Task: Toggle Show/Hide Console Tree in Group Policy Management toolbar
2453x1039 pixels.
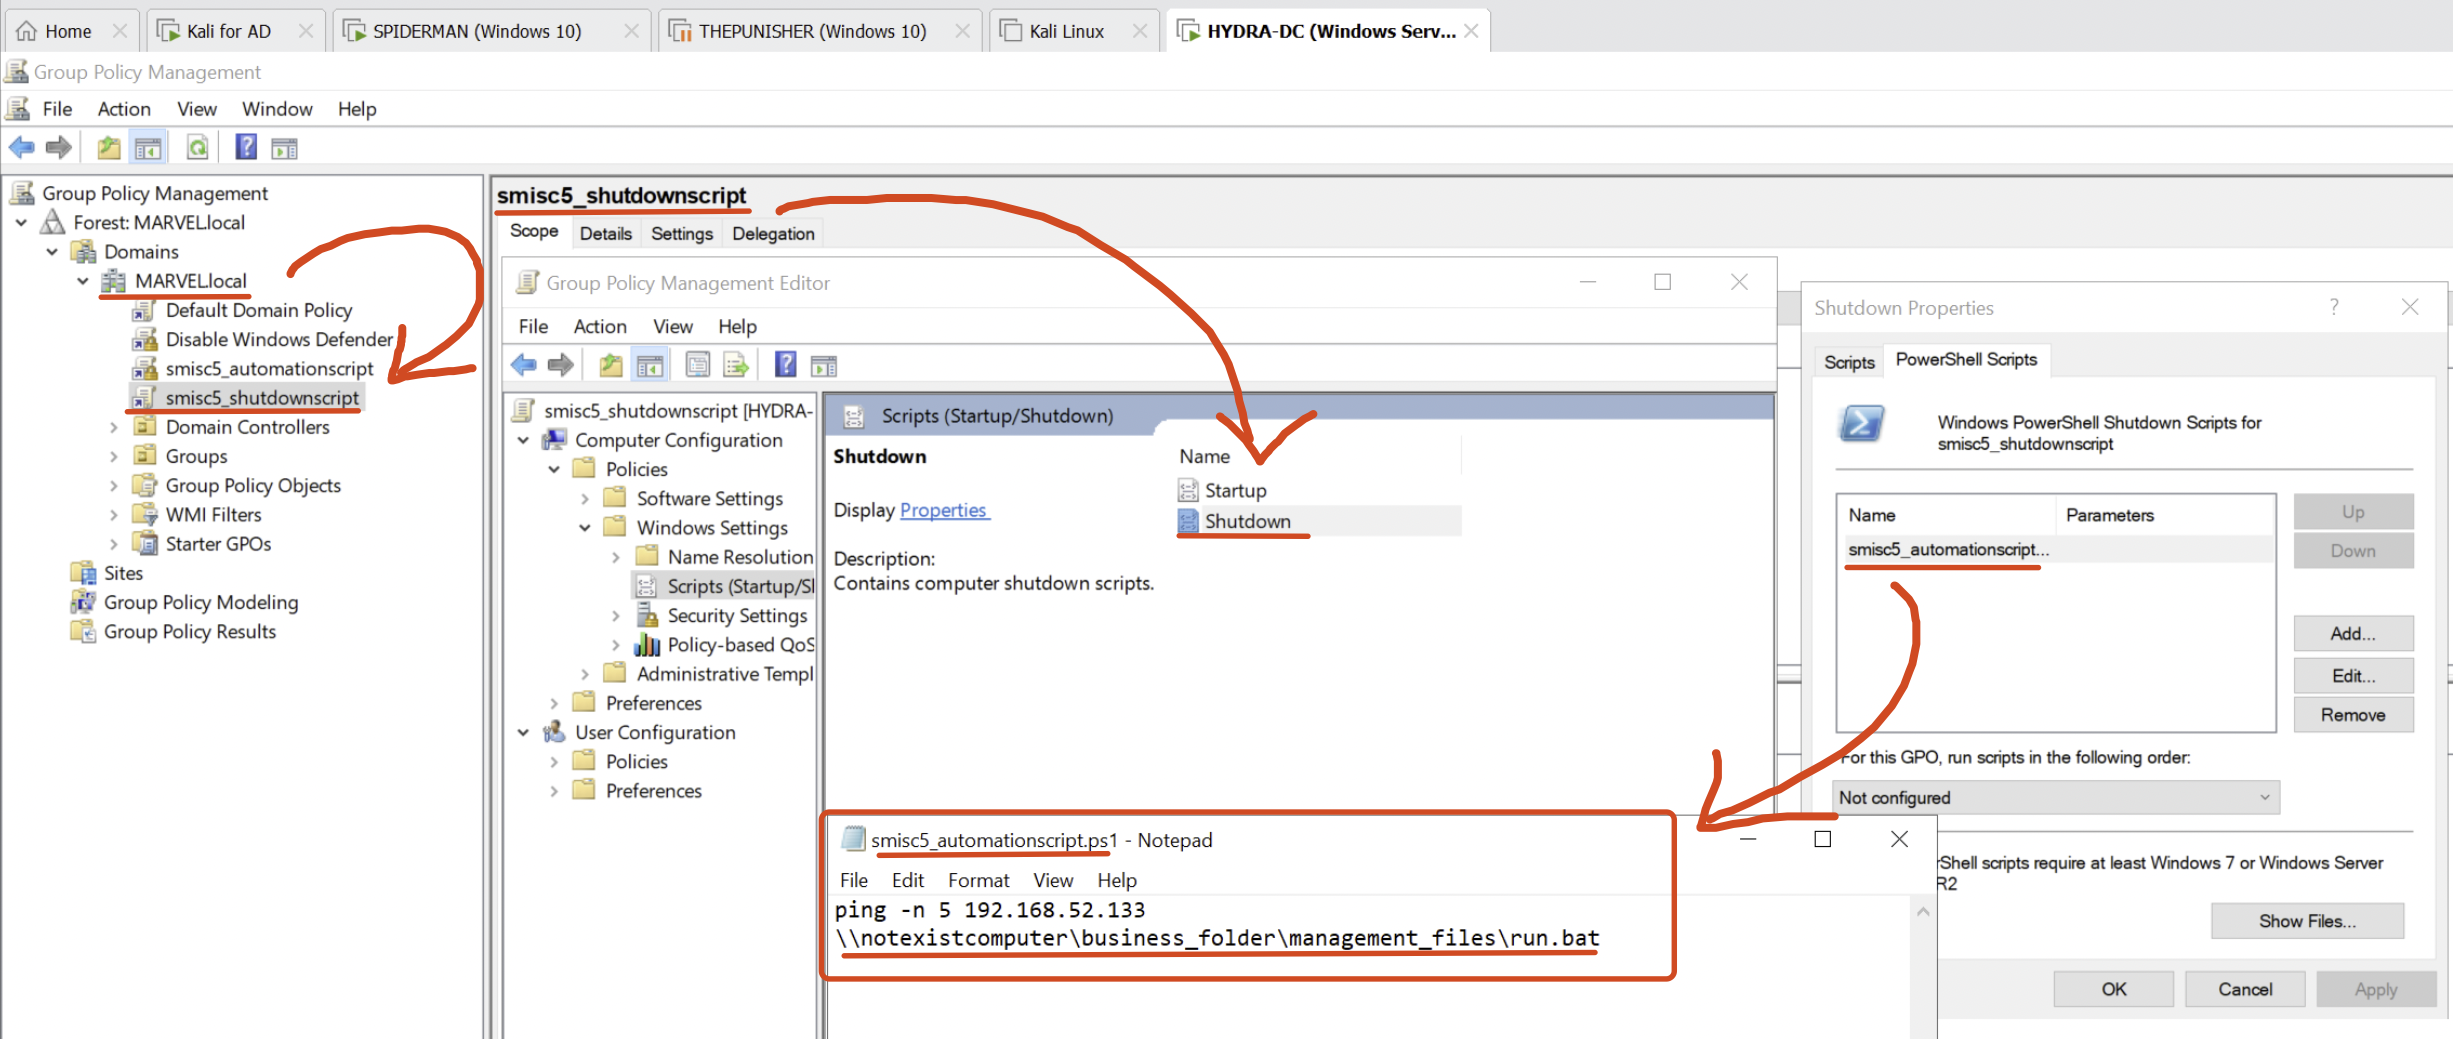Action: [x=148, y=149]
